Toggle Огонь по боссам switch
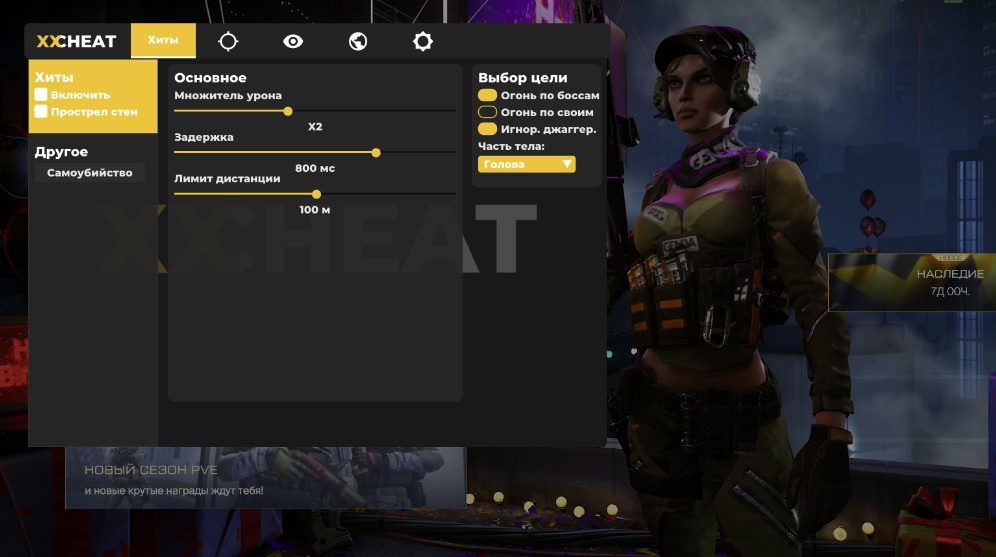 tap(487, 95)
